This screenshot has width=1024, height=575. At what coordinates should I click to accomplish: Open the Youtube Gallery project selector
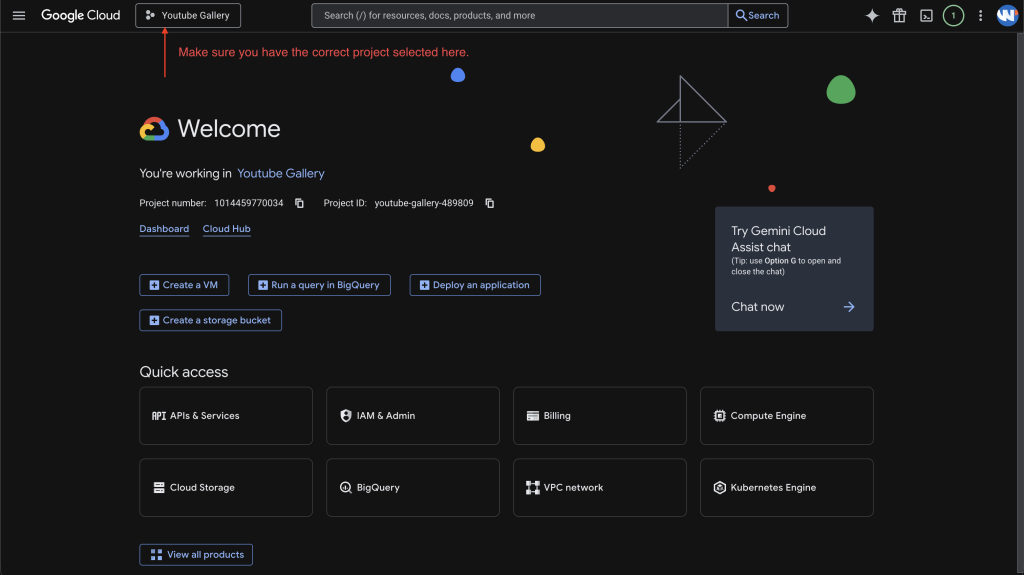point(188,16)
